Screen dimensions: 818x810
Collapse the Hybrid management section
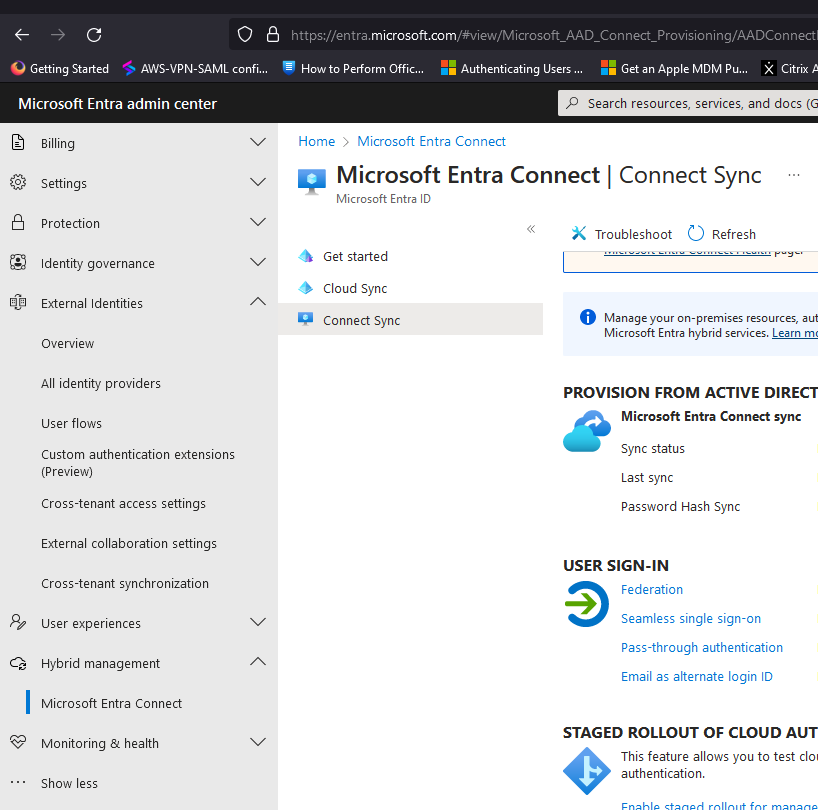pyautogui.click(x=257, y=663)
